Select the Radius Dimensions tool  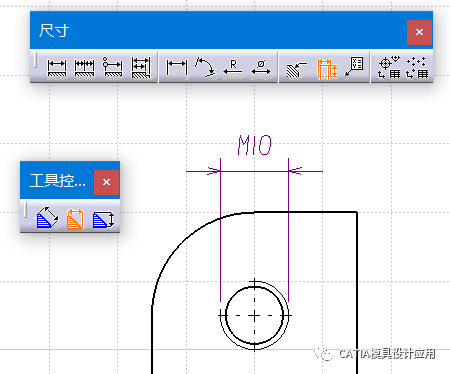tap(233, 68)
